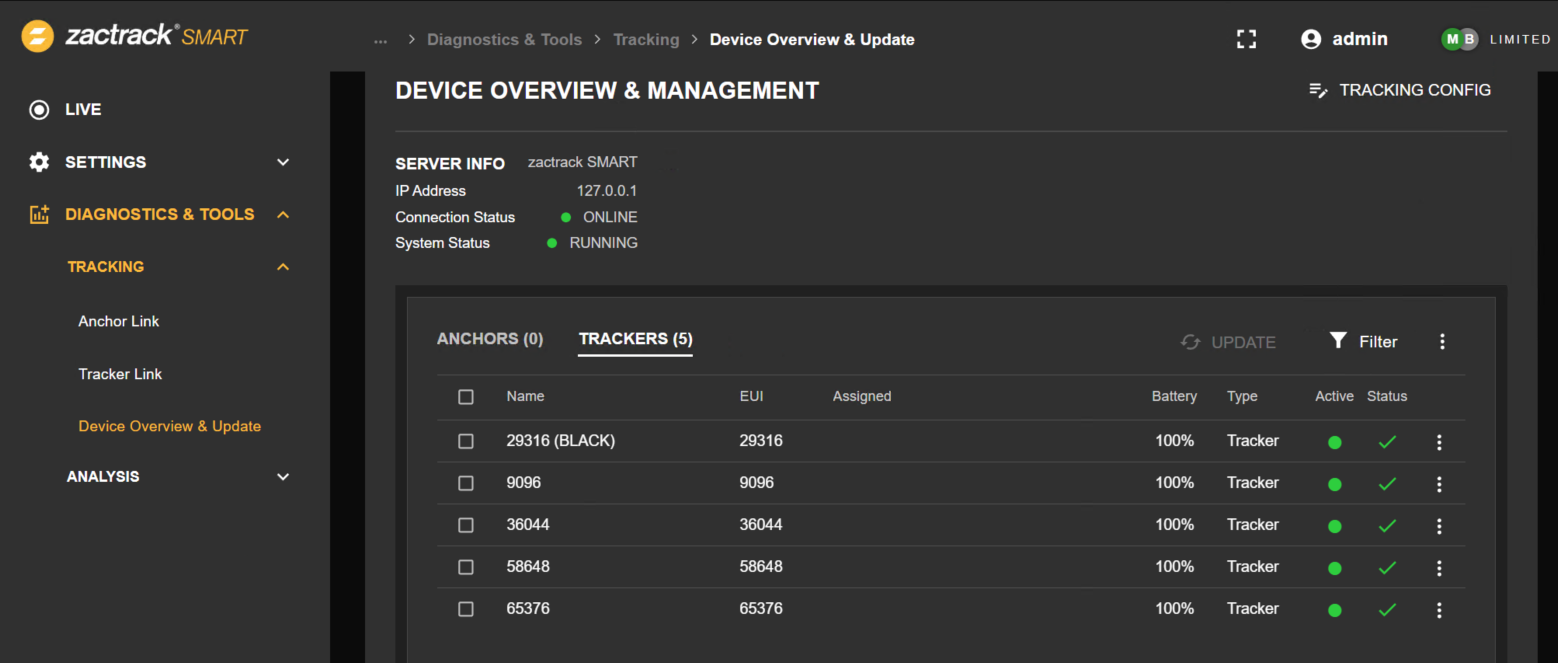1558x663 pixels.
Task: Open table options three-dot menu
Action: coord(1442,342)
